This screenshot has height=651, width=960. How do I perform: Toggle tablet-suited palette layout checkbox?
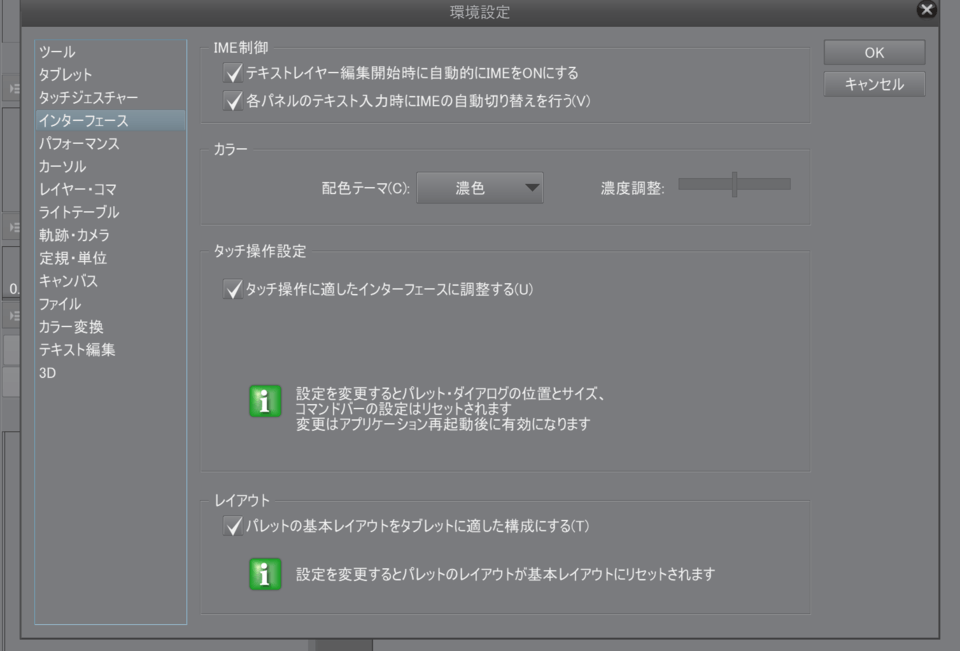[233, 526]
